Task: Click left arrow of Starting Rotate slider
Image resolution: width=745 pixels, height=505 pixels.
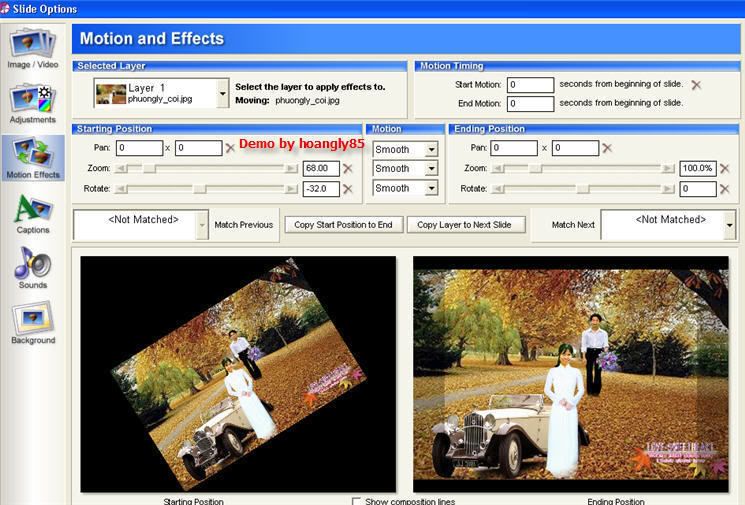Action: click(x=121, y=189)
